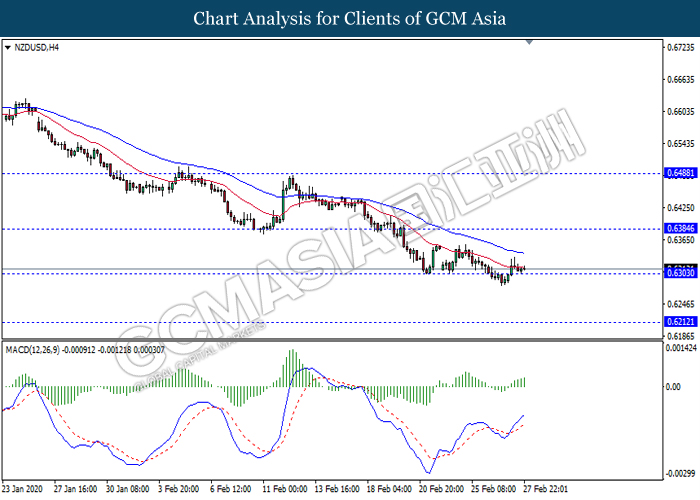This screenshot has width=700, height=500.
Task: Select the NZDUSD,H4 symbol label
Action: (37, 47)
